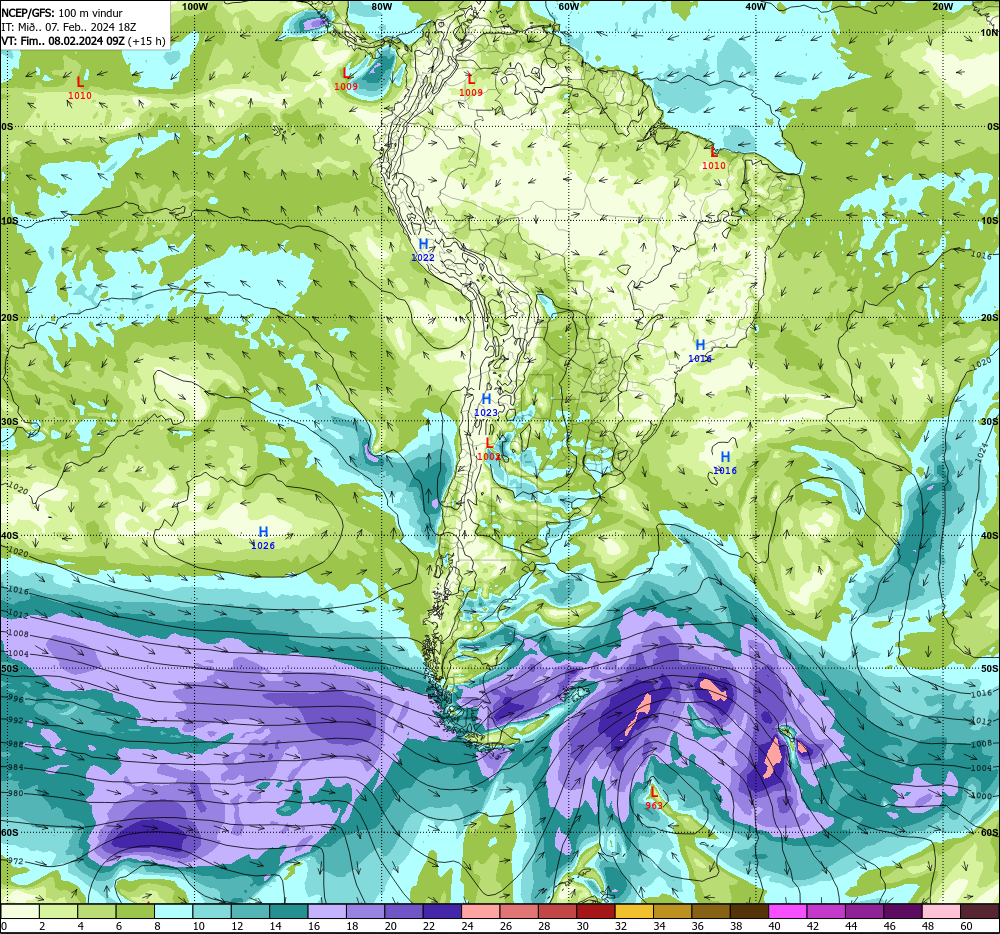Click the H 1016 high over inland Brazil
Image resolution: width=1000 pixels, height=934 pixels.
(x=700, y=351)
